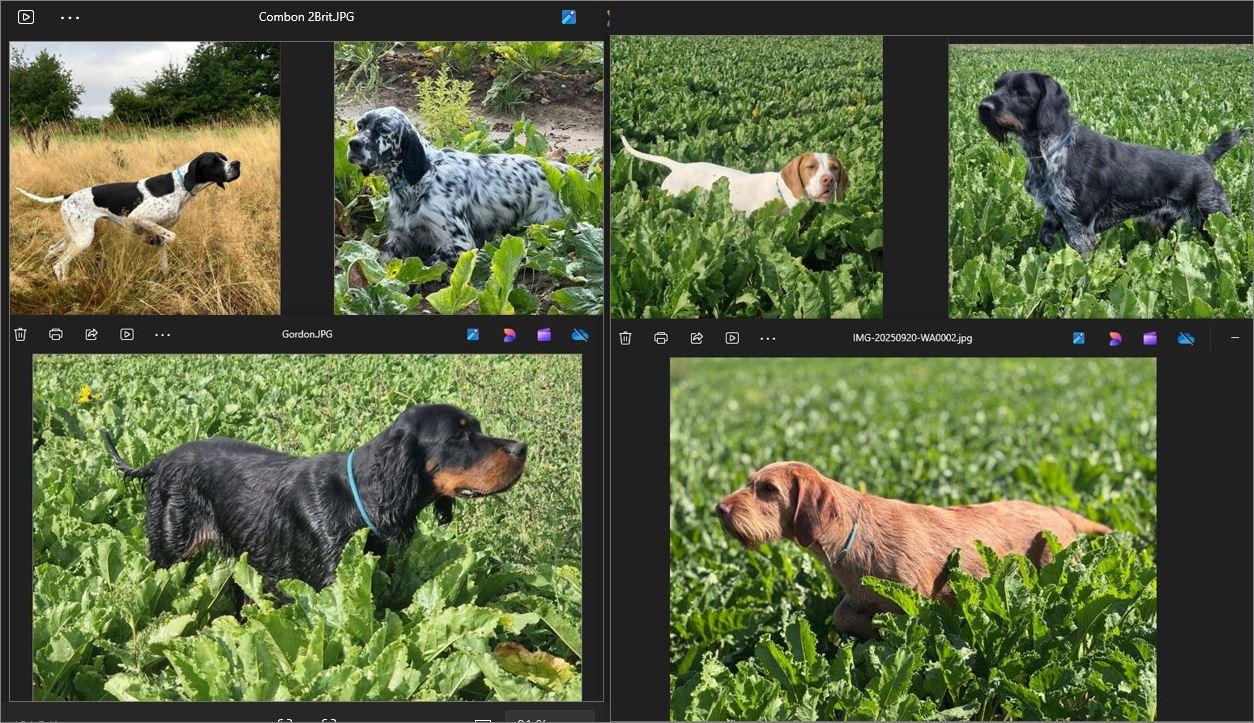Open Clipchamp from the Gordon.JPG toolbar

pyautogui.click(x=544, y=335)
